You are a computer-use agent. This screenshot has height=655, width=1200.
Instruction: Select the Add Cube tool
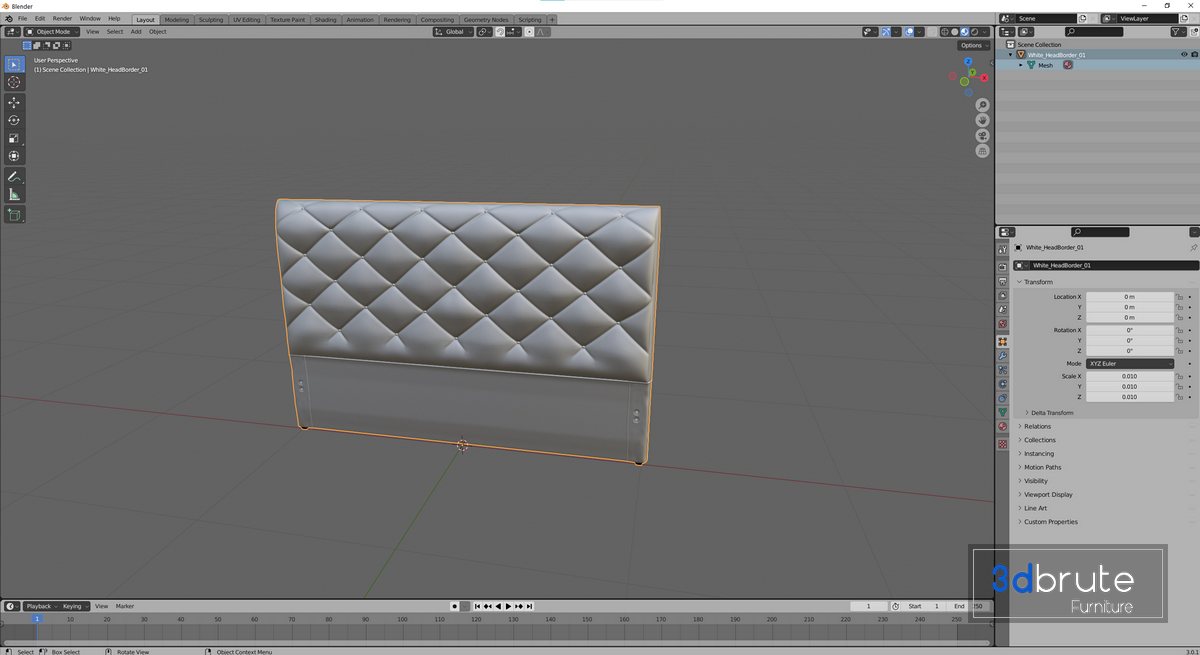click(x=14, y=214)
